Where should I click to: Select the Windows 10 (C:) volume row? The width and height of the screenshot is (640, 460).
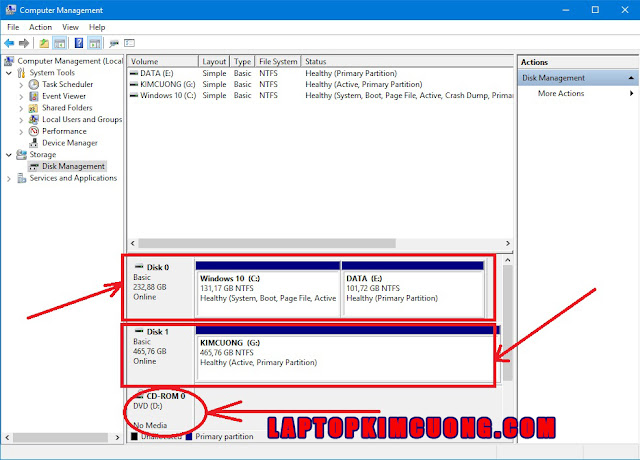click(x=320, y=95)
